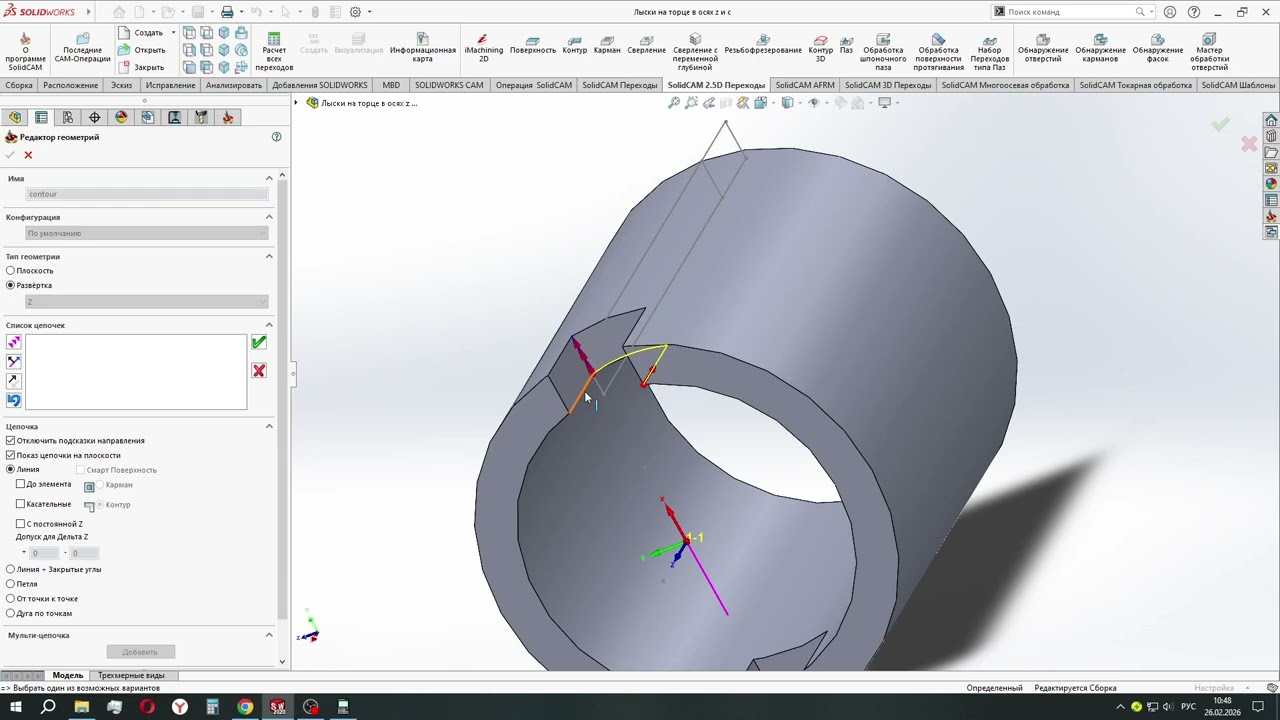This screenshot has width=1280, height=720.
Task: Launch Обнаружение карманов pocket recognition
Action: click(x=1100, y=49)
